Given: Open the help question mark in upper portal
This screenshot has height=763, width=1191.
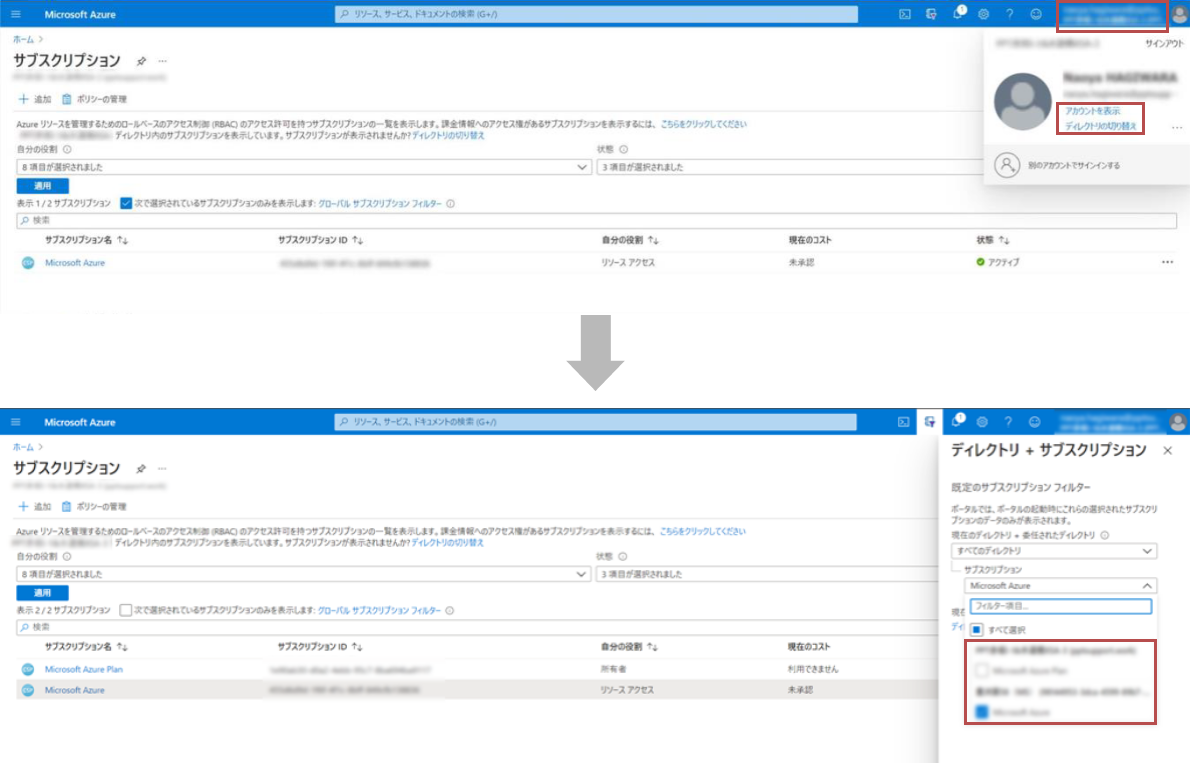Looking at the screenshot, I should 1009,14.
